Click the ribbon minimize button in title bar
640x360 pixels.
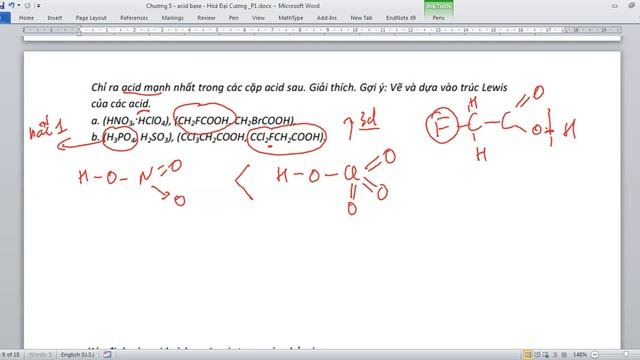(615, 6)
